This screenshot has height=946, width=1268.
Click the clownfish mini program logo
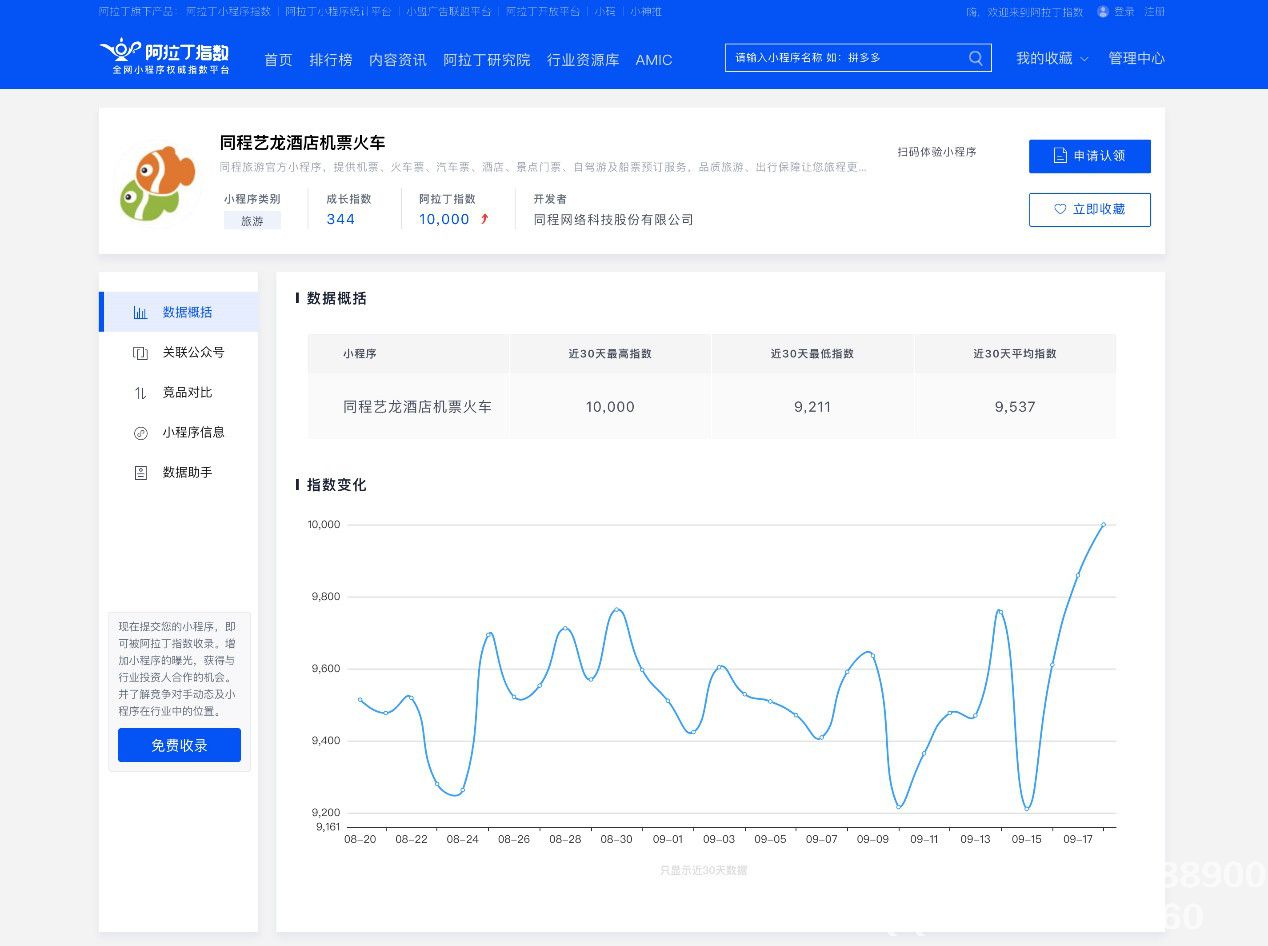[157, 183]
